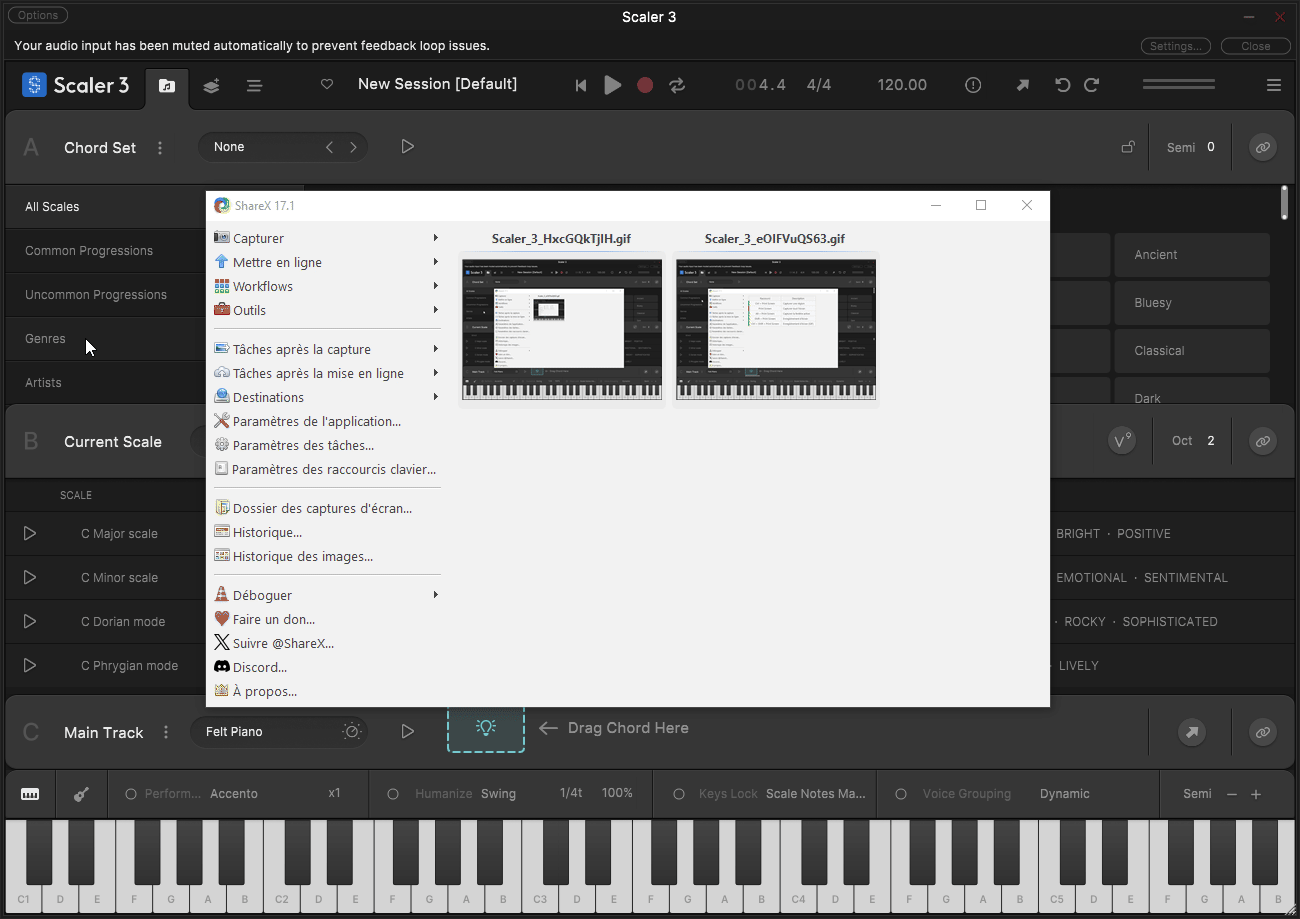The image size is (1300, 919).
Task: Play the Chord Set section
Action: [407, 147]
